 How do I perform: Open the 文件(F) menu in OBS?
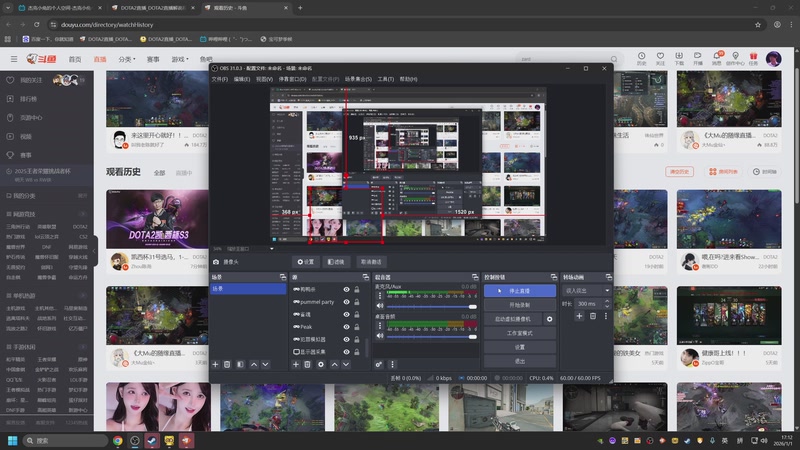click(x=219, y=78)
